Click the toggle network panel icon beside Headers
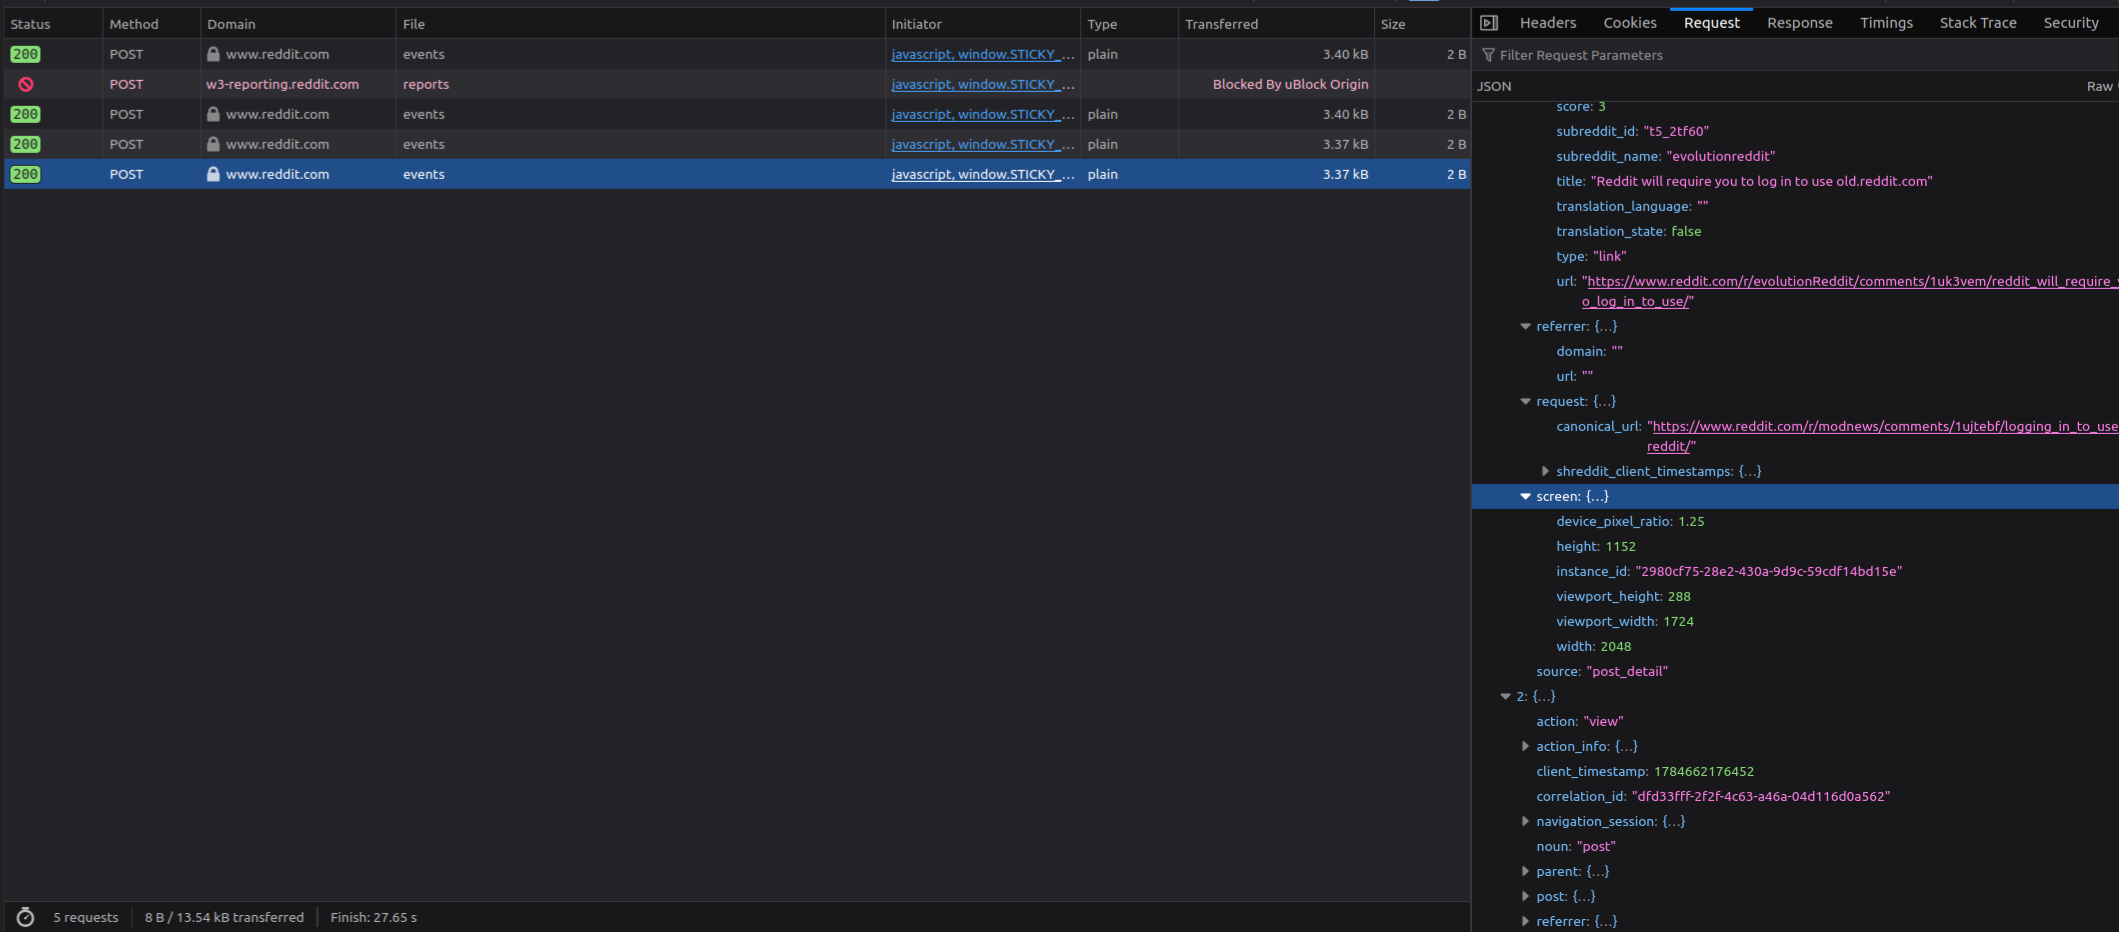Viewport: 2119px width, 932px height. [x=1489, y=23]
